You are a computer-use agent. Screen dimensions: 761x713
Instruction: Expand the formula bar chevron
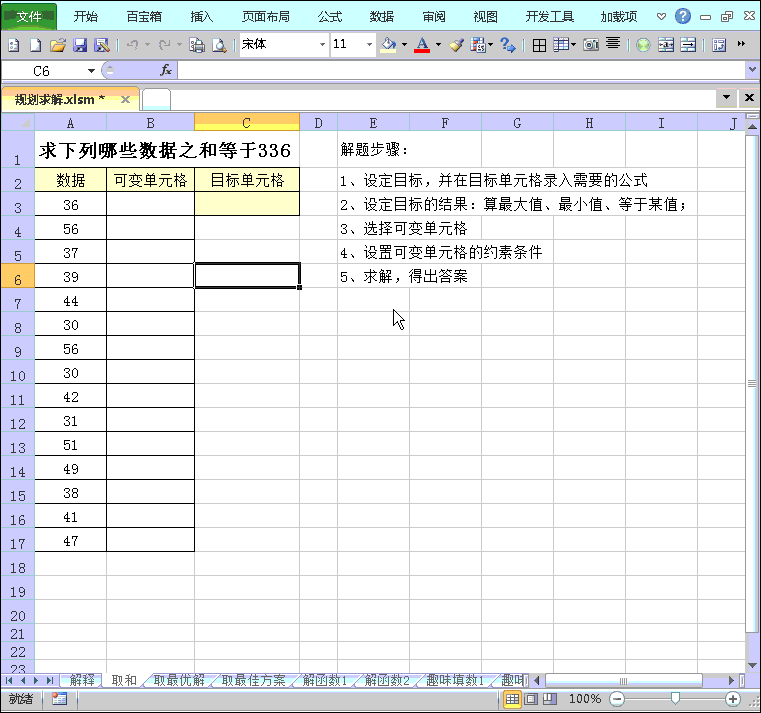752,69
